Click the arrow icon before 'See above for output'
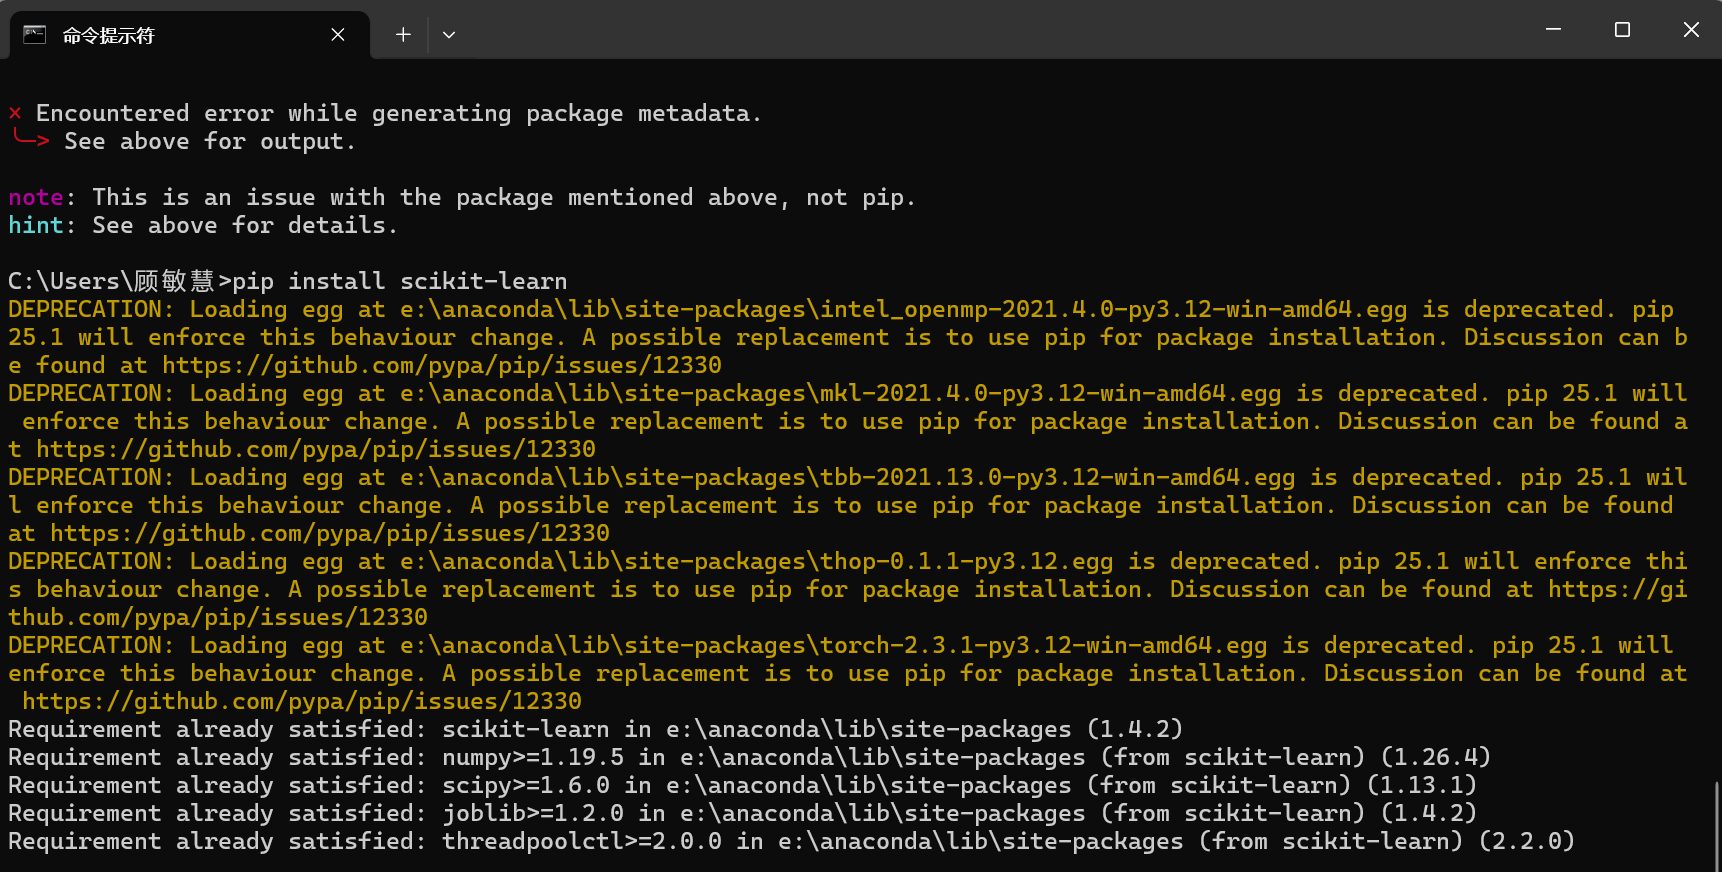The image size is (1722, 872). tap(29, 141)
